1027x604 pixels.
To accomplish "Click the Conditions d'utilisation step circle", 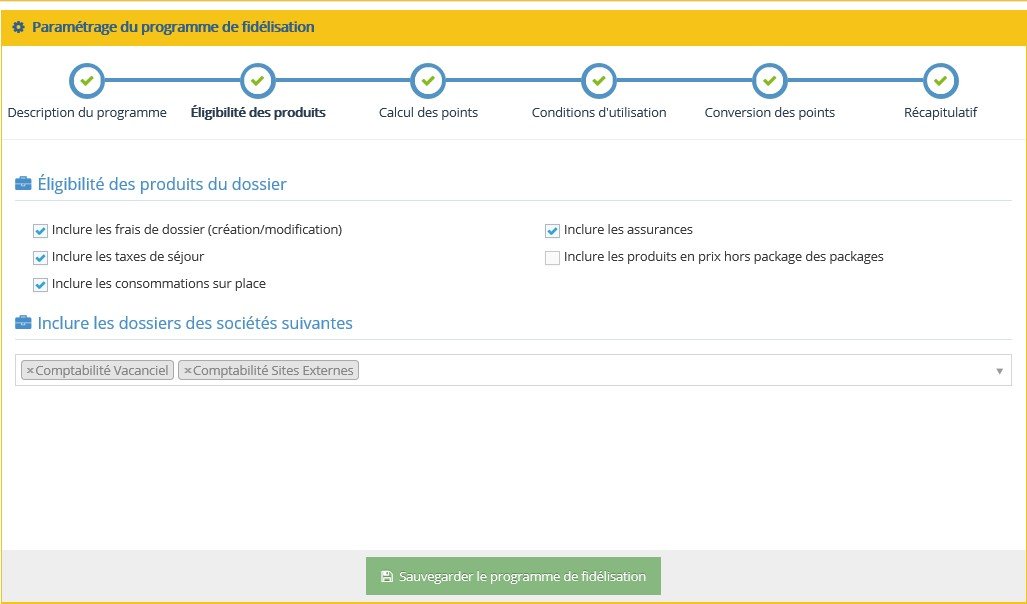I will click(x=599, y=80).
